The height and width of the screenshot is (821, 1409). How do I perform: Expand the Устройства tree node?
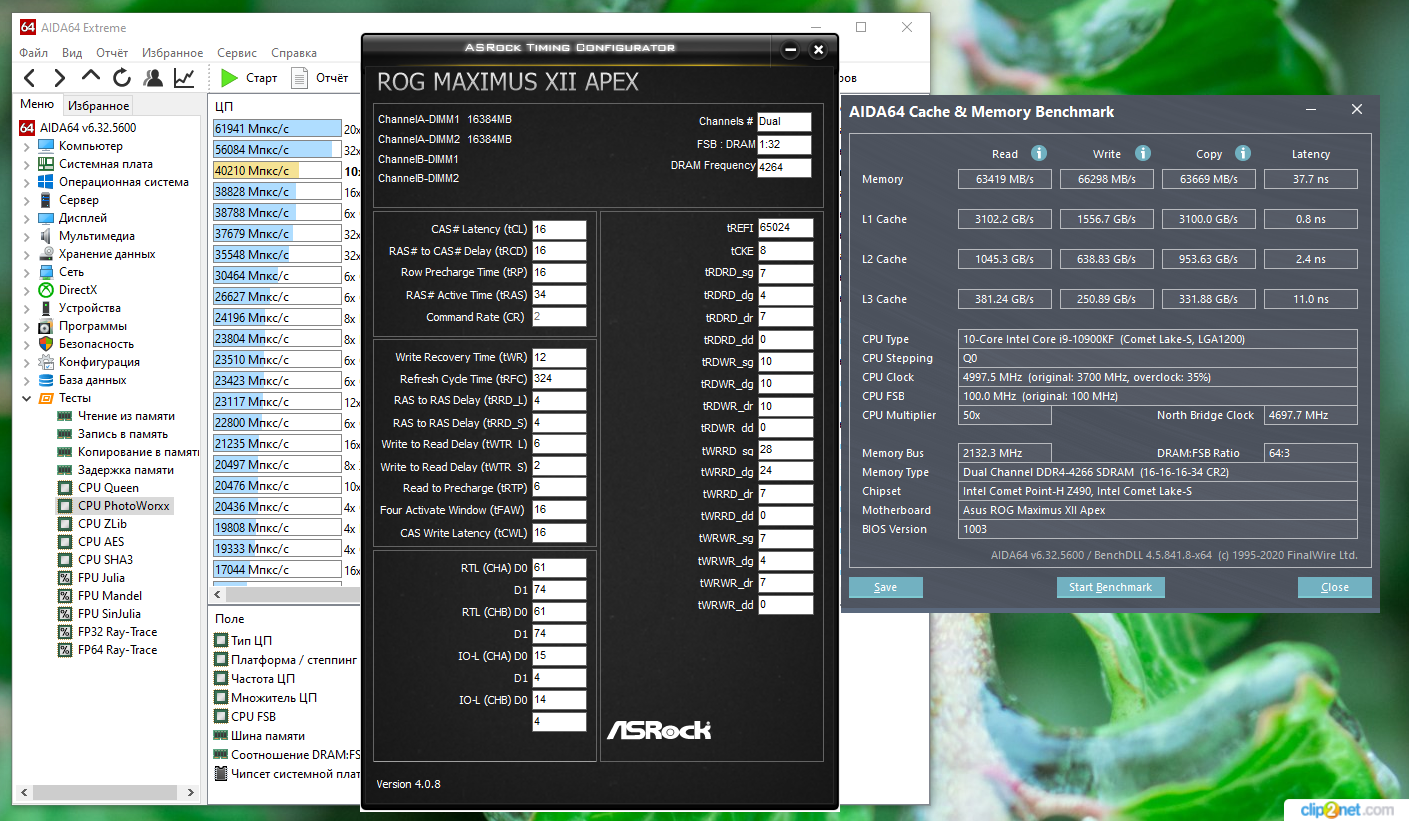(27, 308)
